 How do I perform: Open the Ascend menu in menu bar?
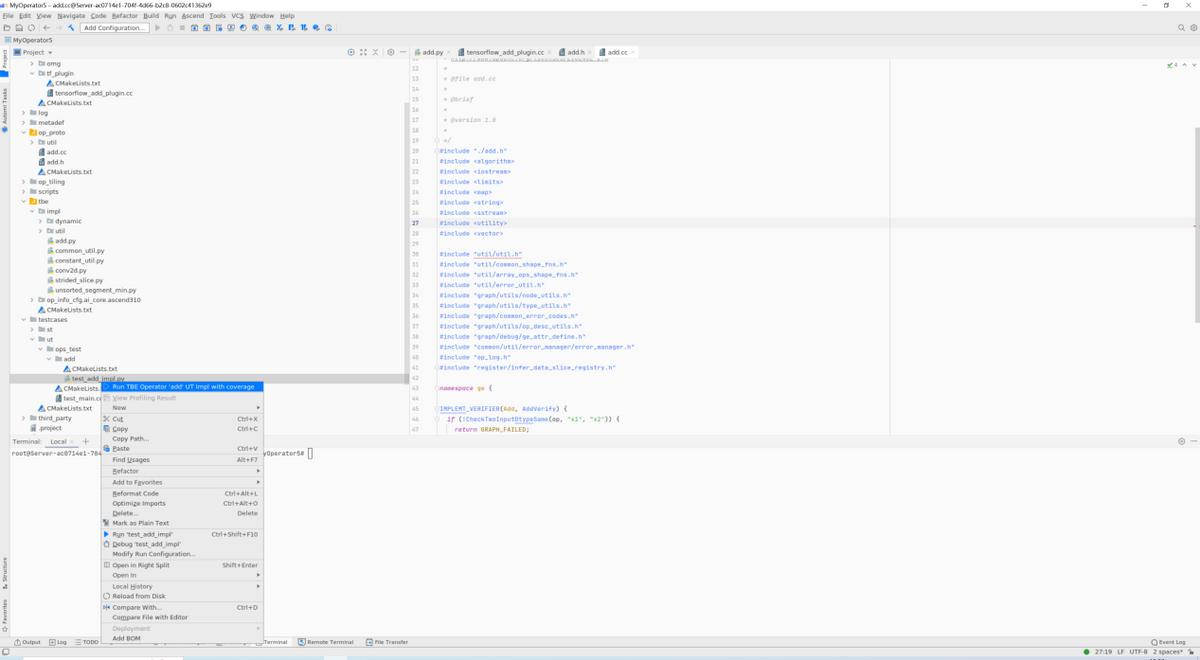point(192,16)
